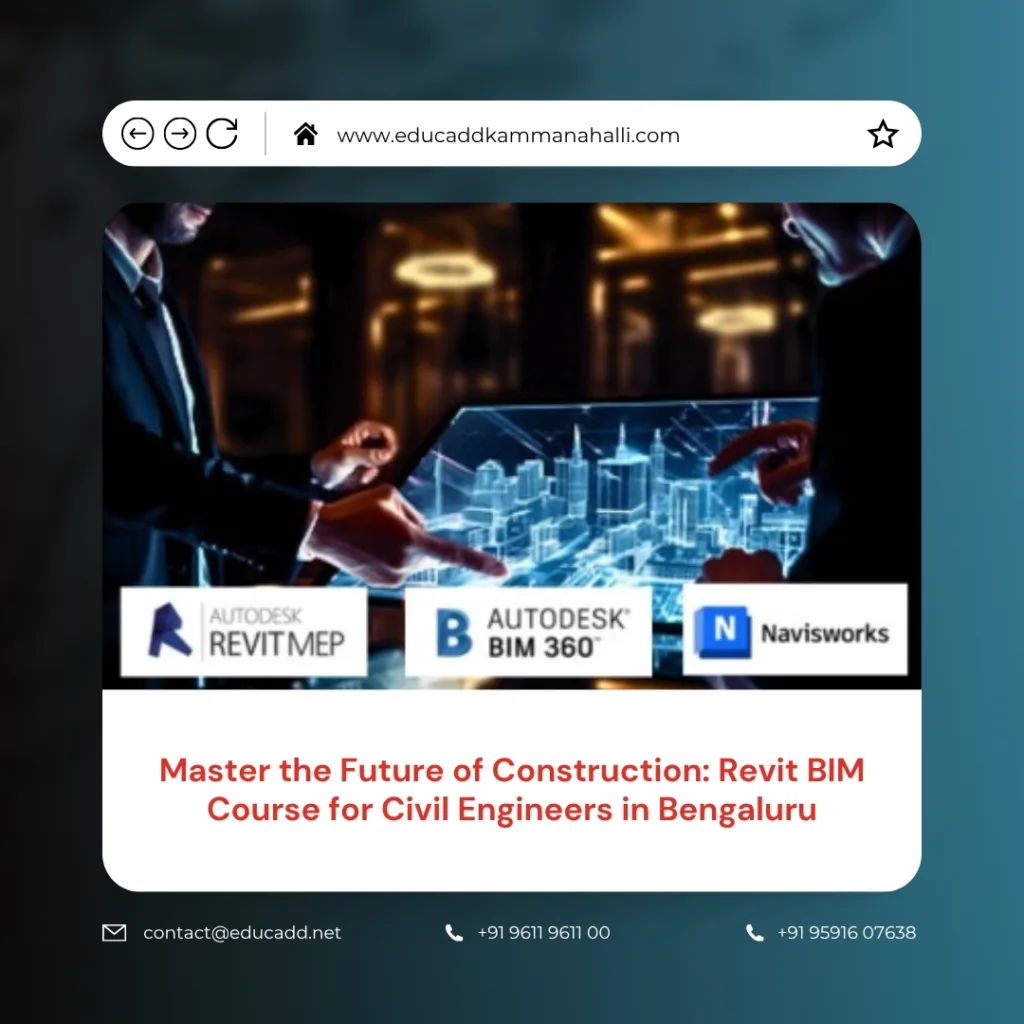This screenshot has width=1024, height=1024.
Task: Click the phone icon beside +91 9611 9611 00
Action: tap(453, 932)
